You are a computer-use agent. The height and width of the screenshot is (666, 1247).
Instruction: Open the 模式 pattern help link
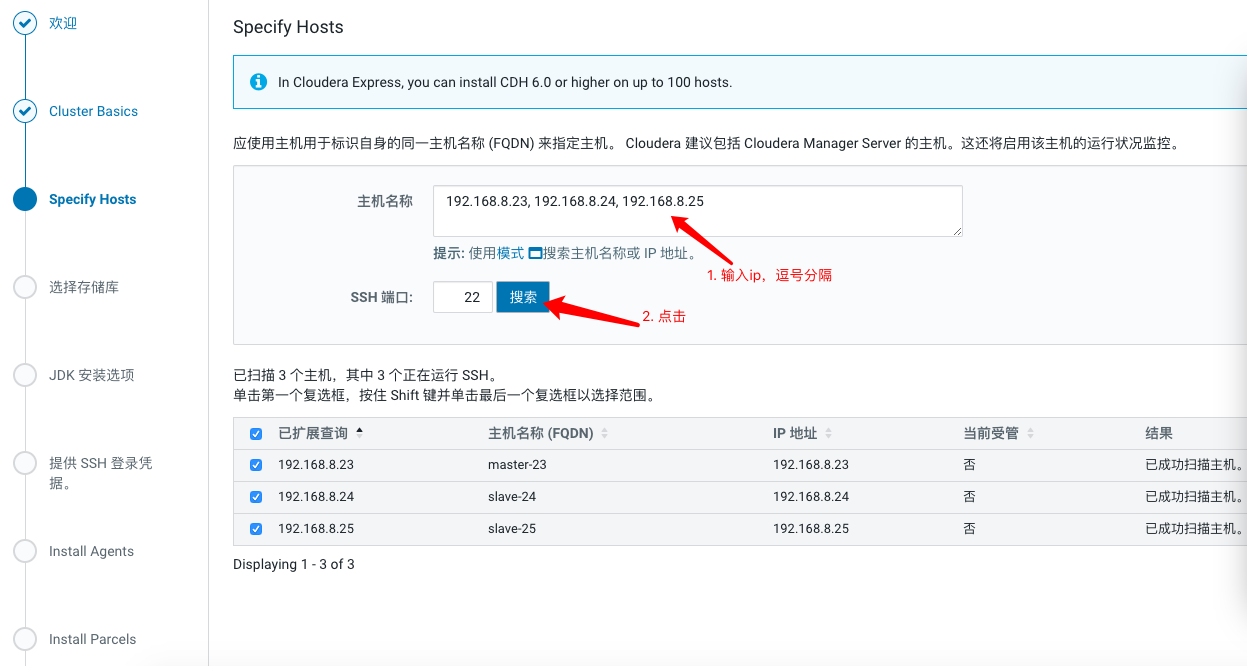(x=510, y=254)
